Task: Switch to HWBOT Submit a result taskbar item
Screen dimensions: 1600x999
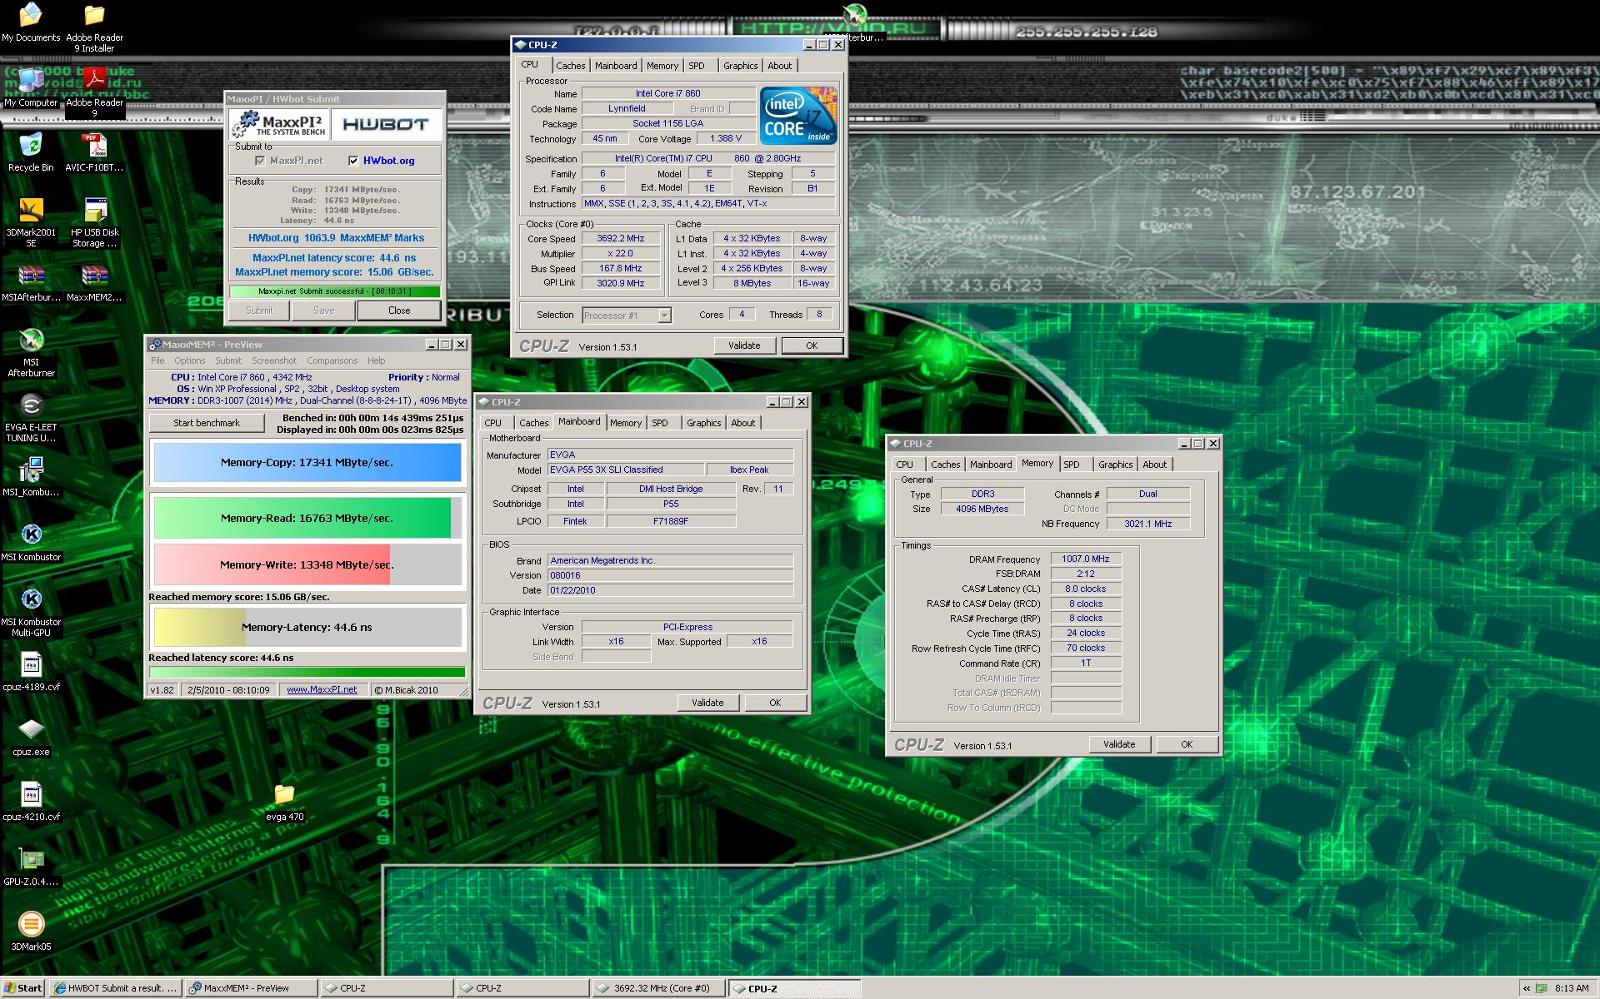Action: tap(115, 988)
